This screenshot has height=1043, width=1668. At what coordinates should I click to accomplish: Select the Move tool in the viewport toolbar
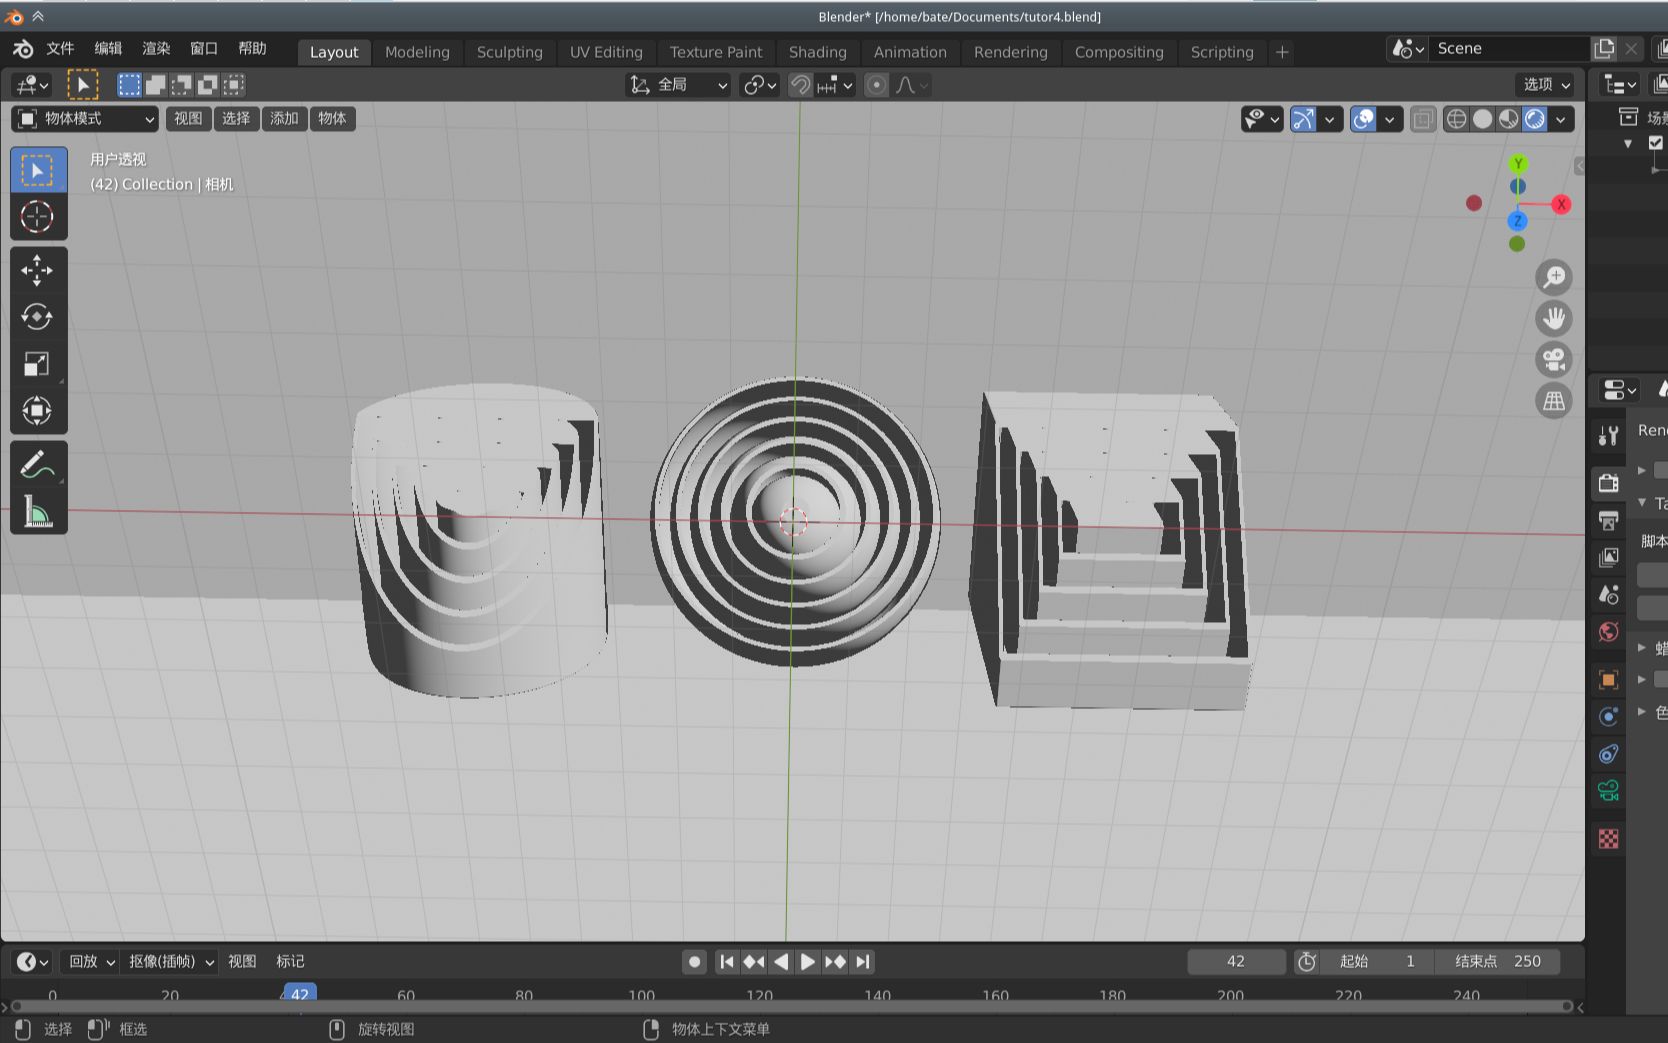(x=37, y=270)
